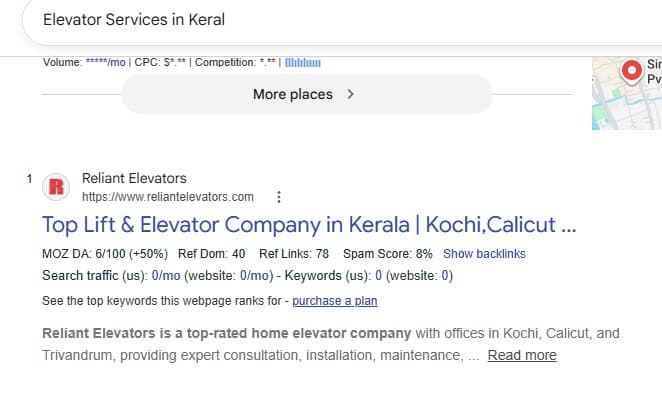Click the arrow chevron in More places

coord(350,94)
